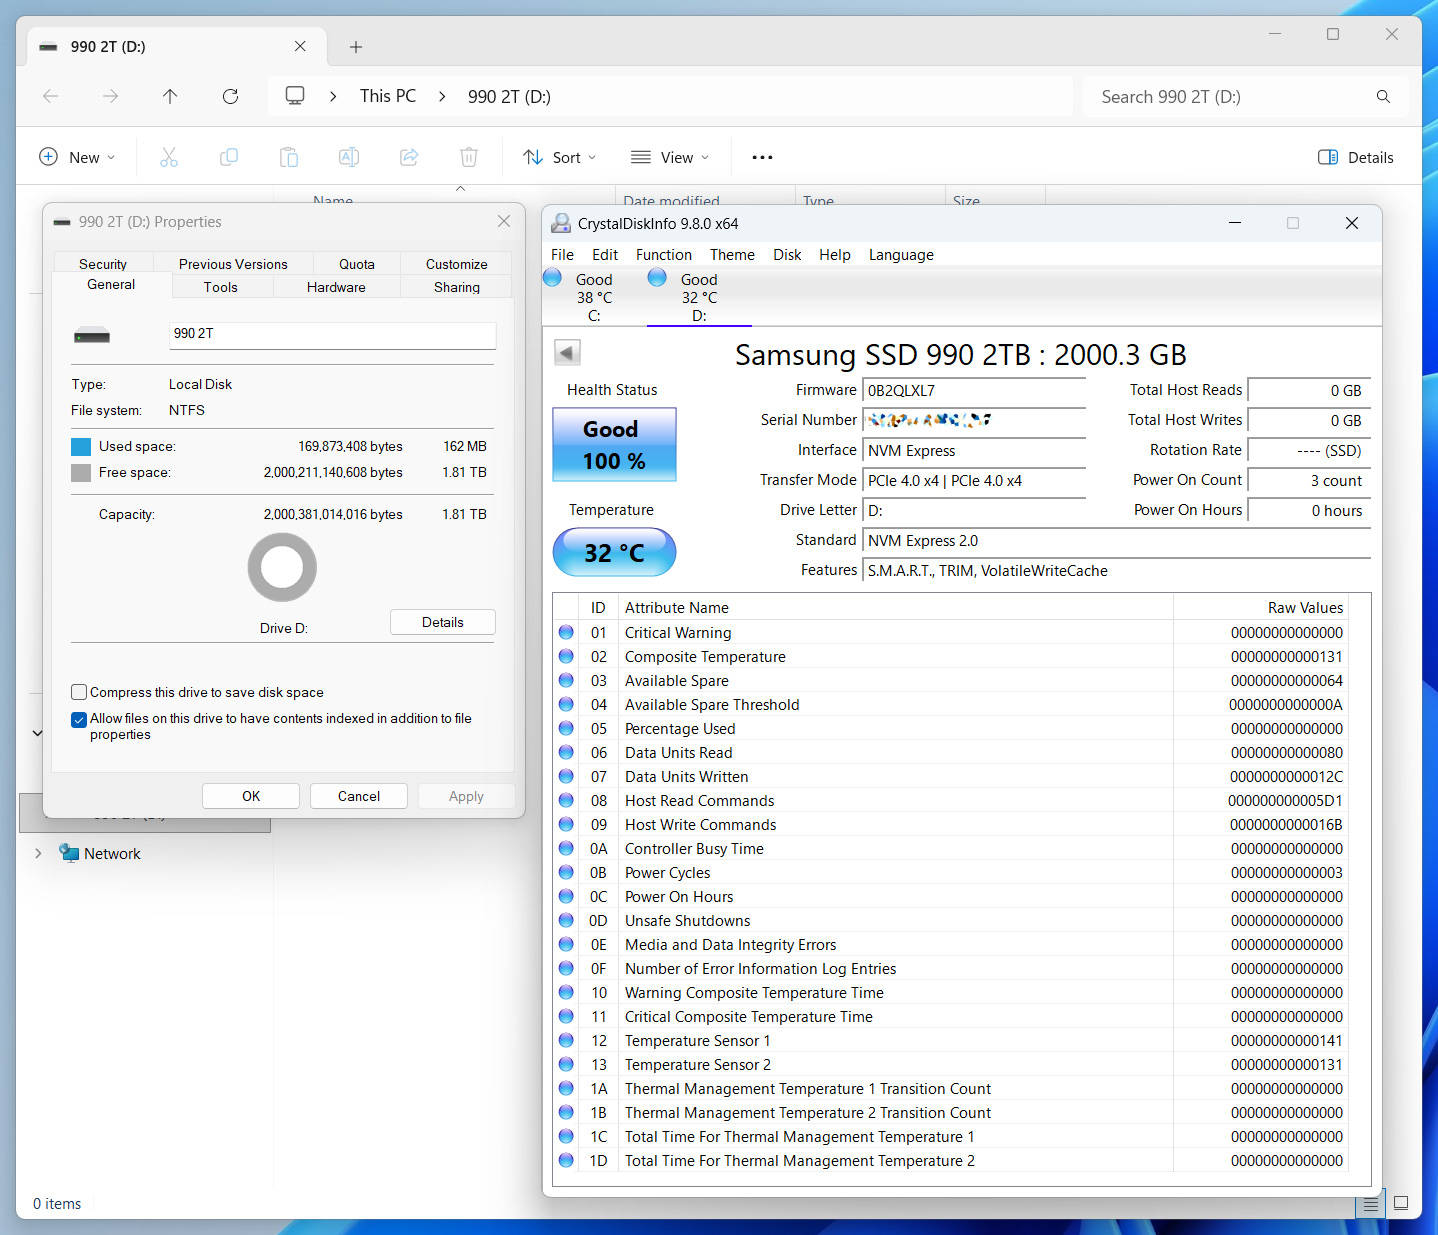
Task: Expand the chevron after This PC breadcrumb
Action: (x=442, y=96)
